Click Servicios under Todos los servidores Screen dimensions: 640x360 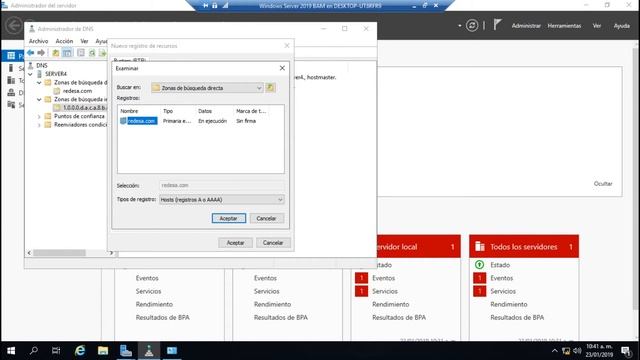503,291
